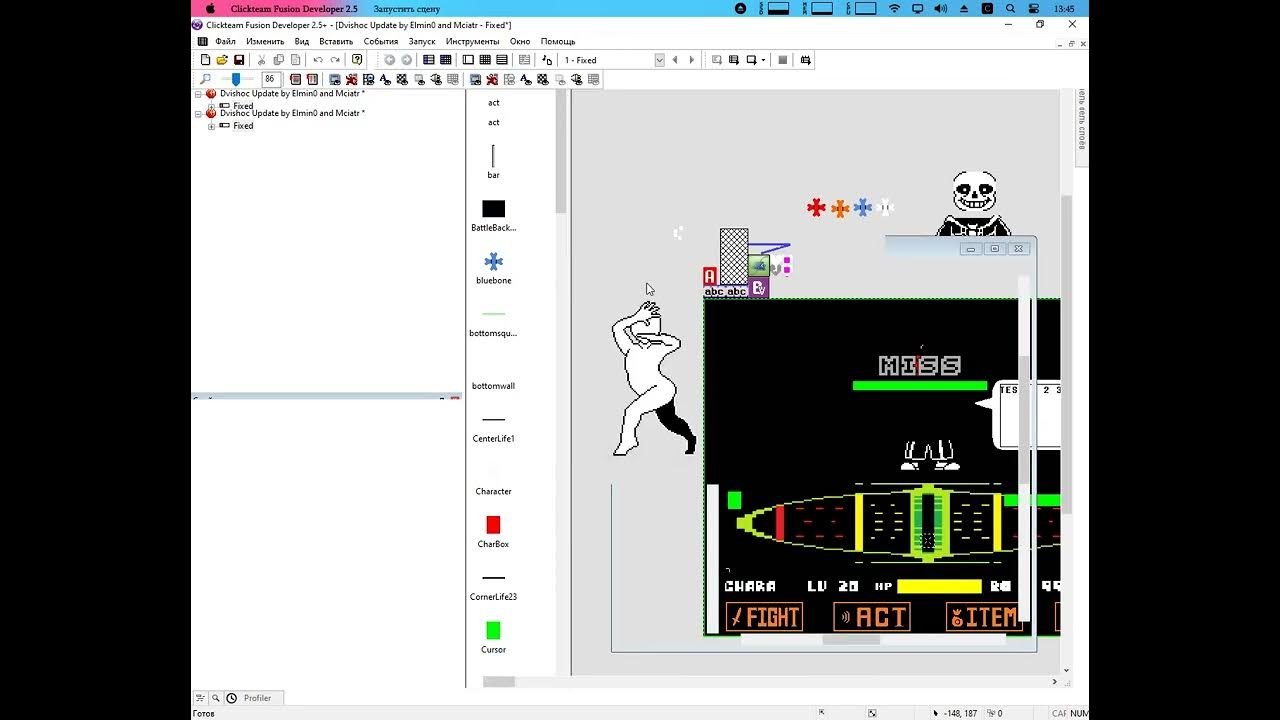The width and height of the screenshot is (1280, 720).
Task: Open the События menu
Action: (381, 41)
